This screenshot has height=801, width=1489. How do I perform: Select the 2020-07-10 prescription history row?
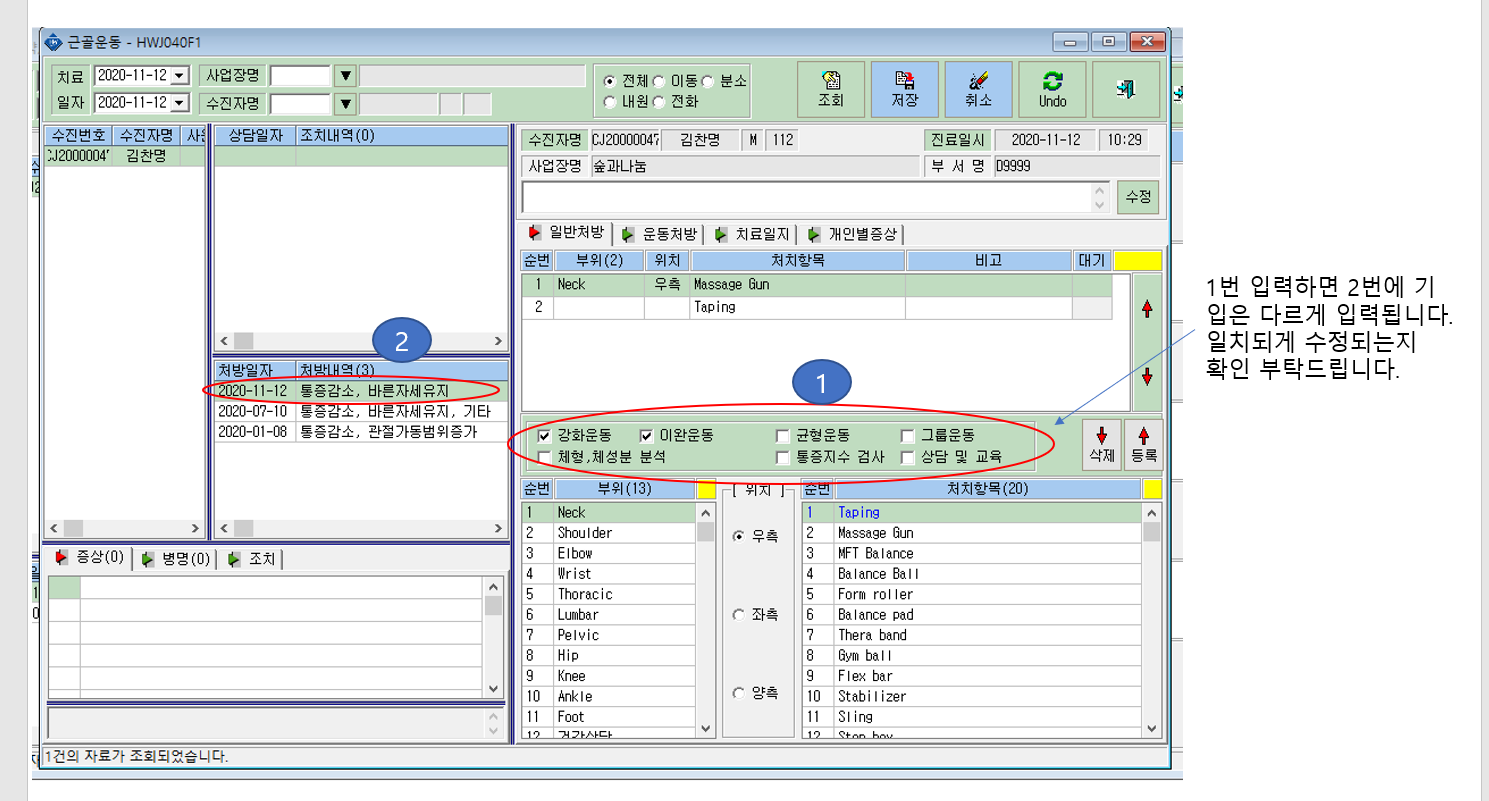coord(361,411)
